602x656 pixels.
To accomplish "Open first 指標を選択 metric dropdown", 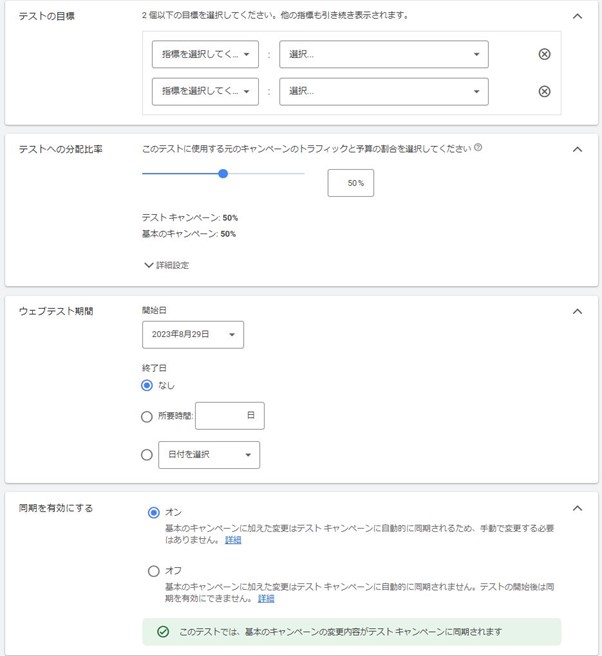I will click(205, 54).
